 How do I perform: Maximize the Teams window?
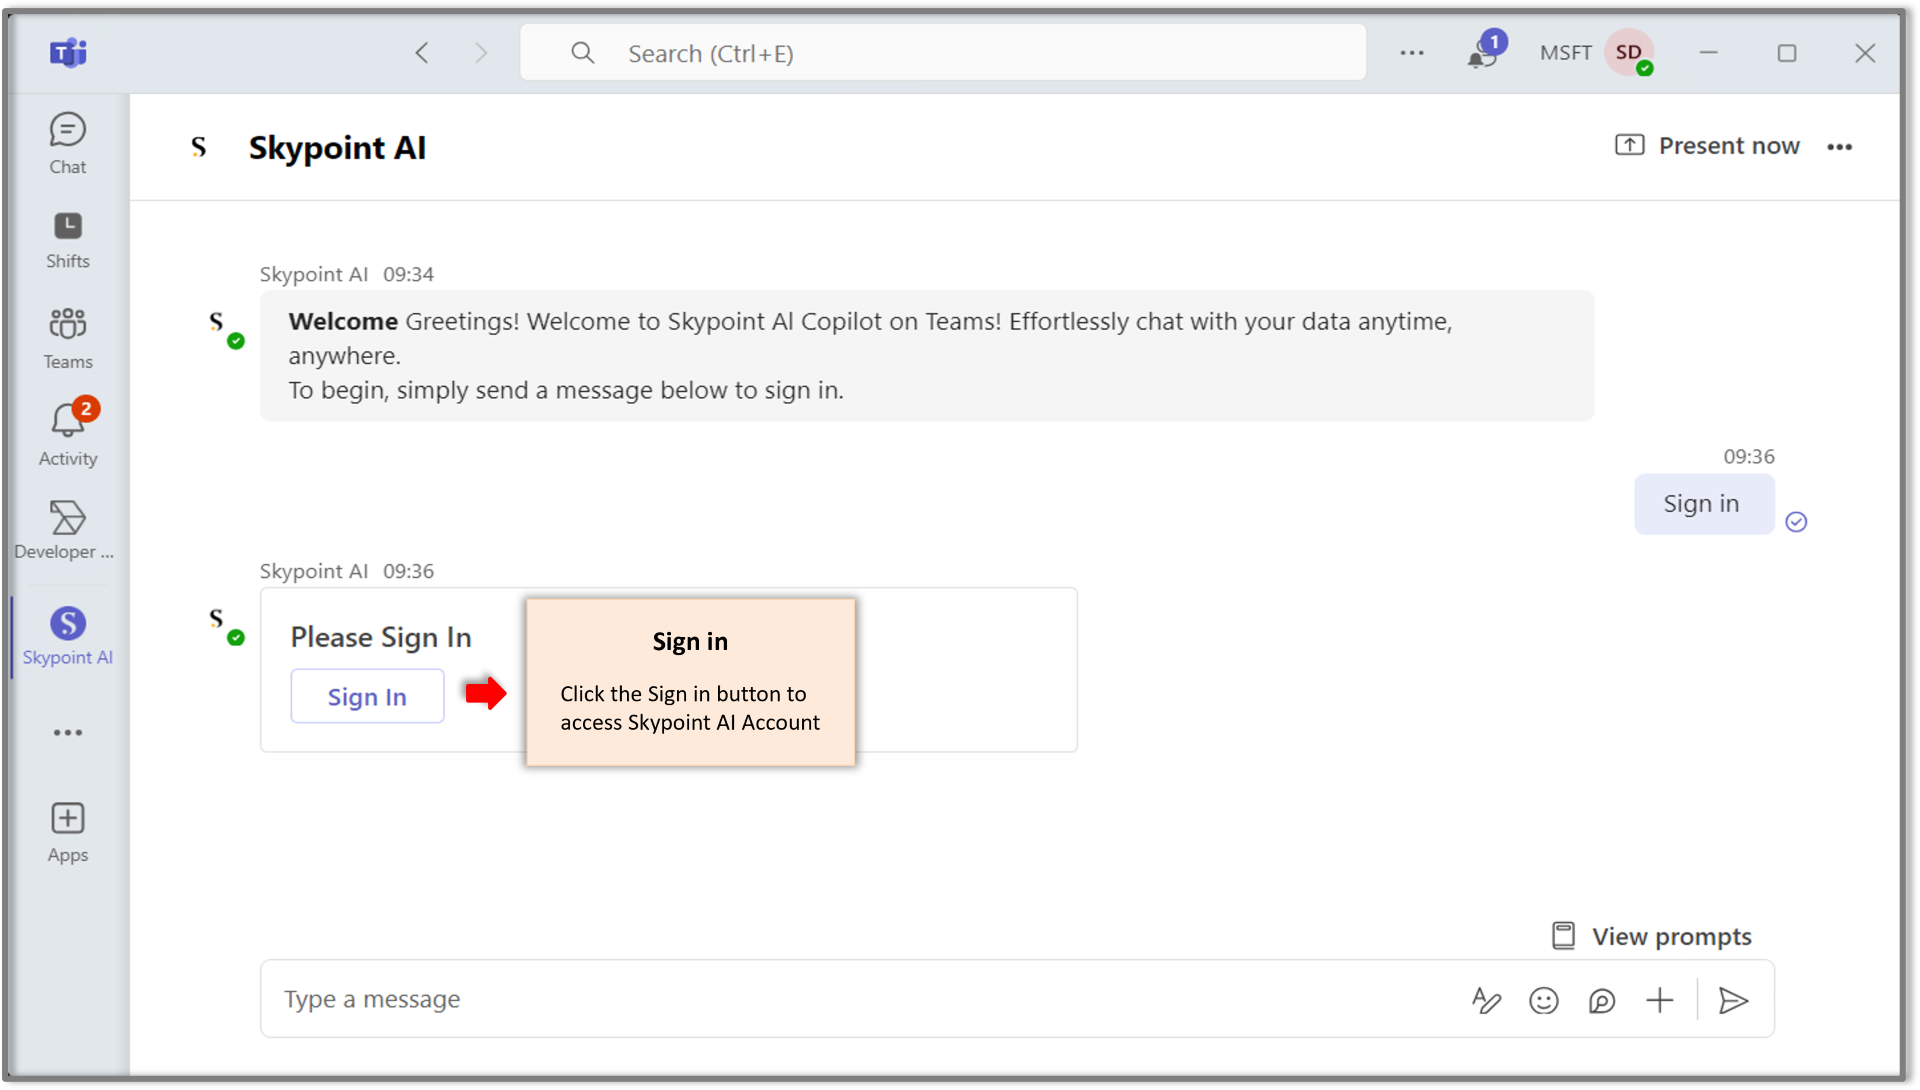1787,53
